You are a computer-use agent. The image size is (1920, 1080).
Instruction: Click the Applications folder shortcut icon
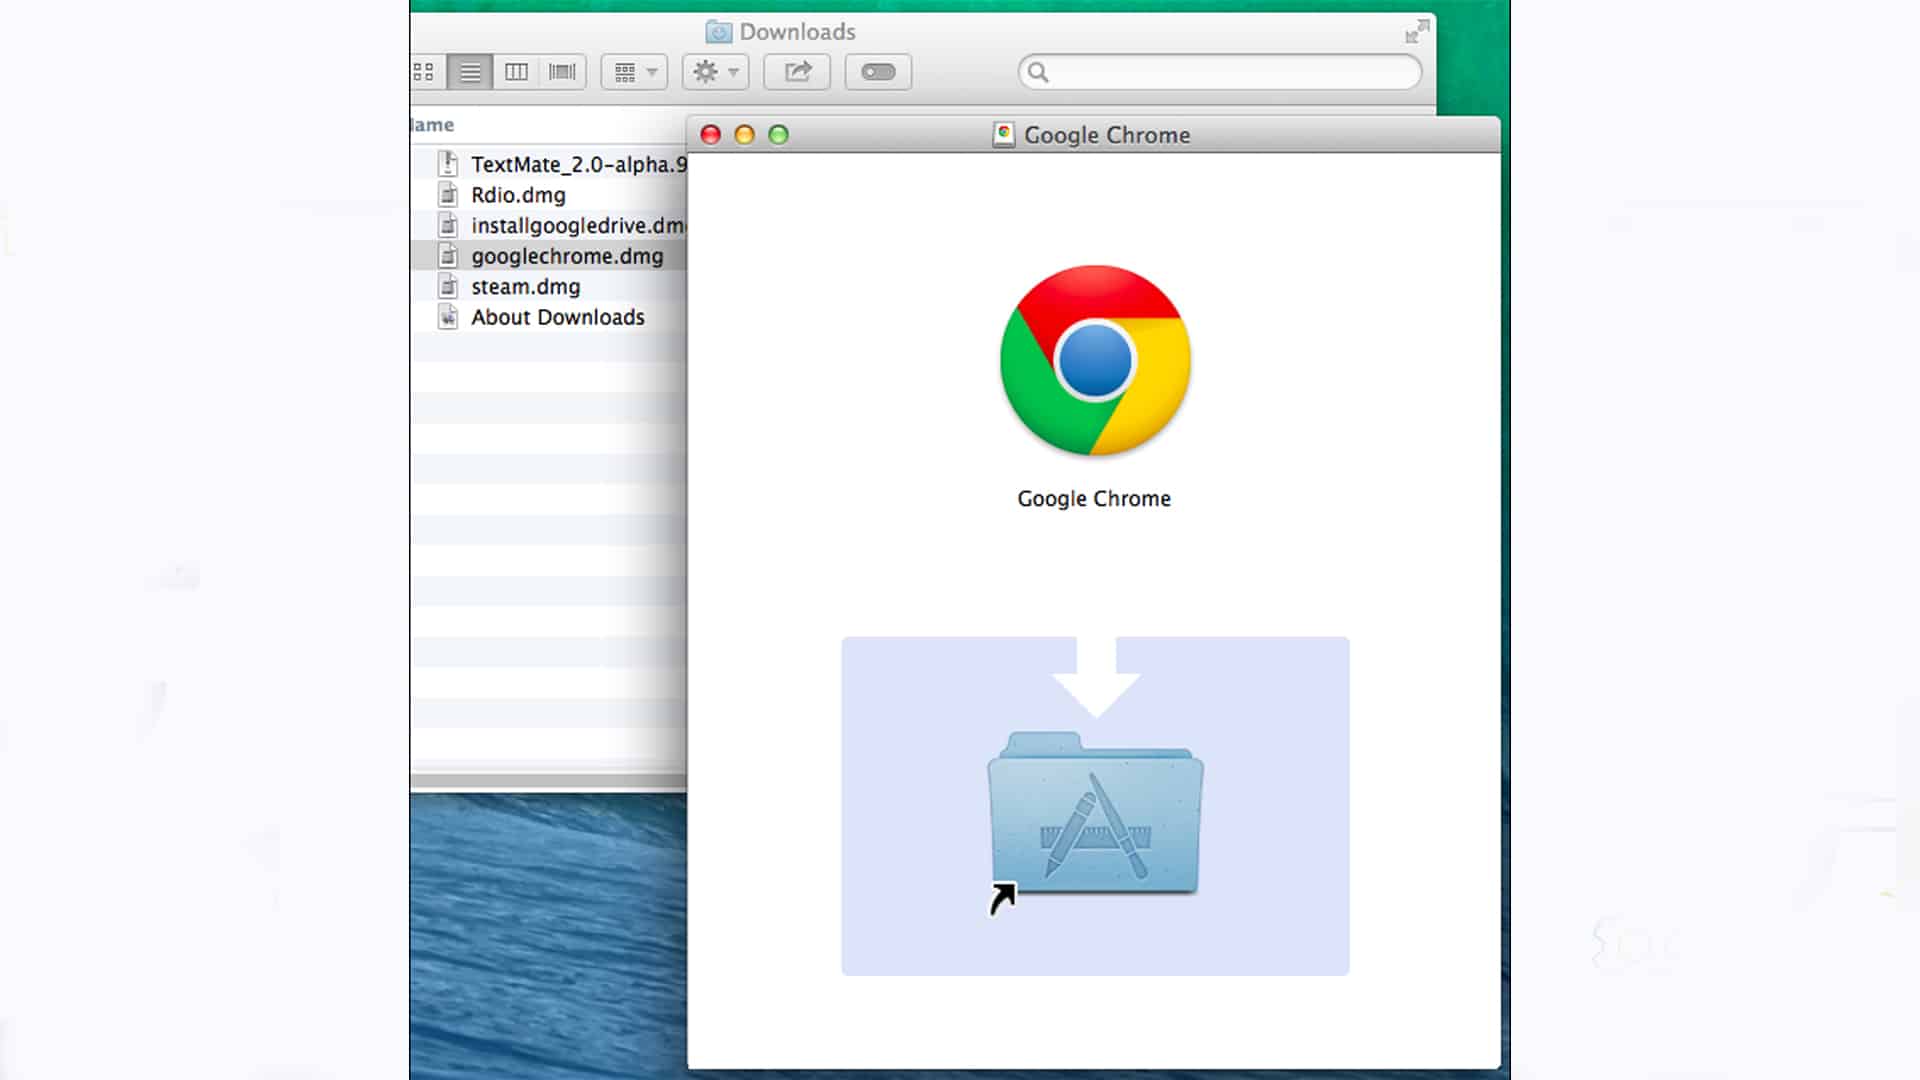(x=1095, y=814)
